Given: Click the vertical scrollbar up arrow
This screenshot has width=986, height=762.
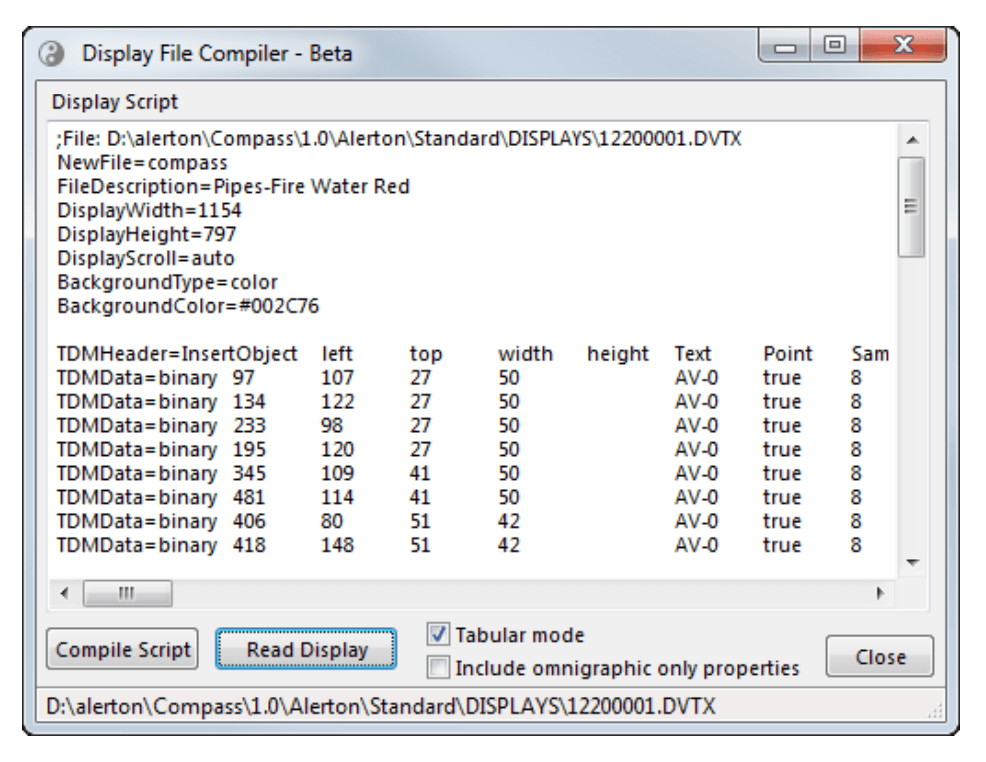Looking at the screenshot, I should coord(910,138).
